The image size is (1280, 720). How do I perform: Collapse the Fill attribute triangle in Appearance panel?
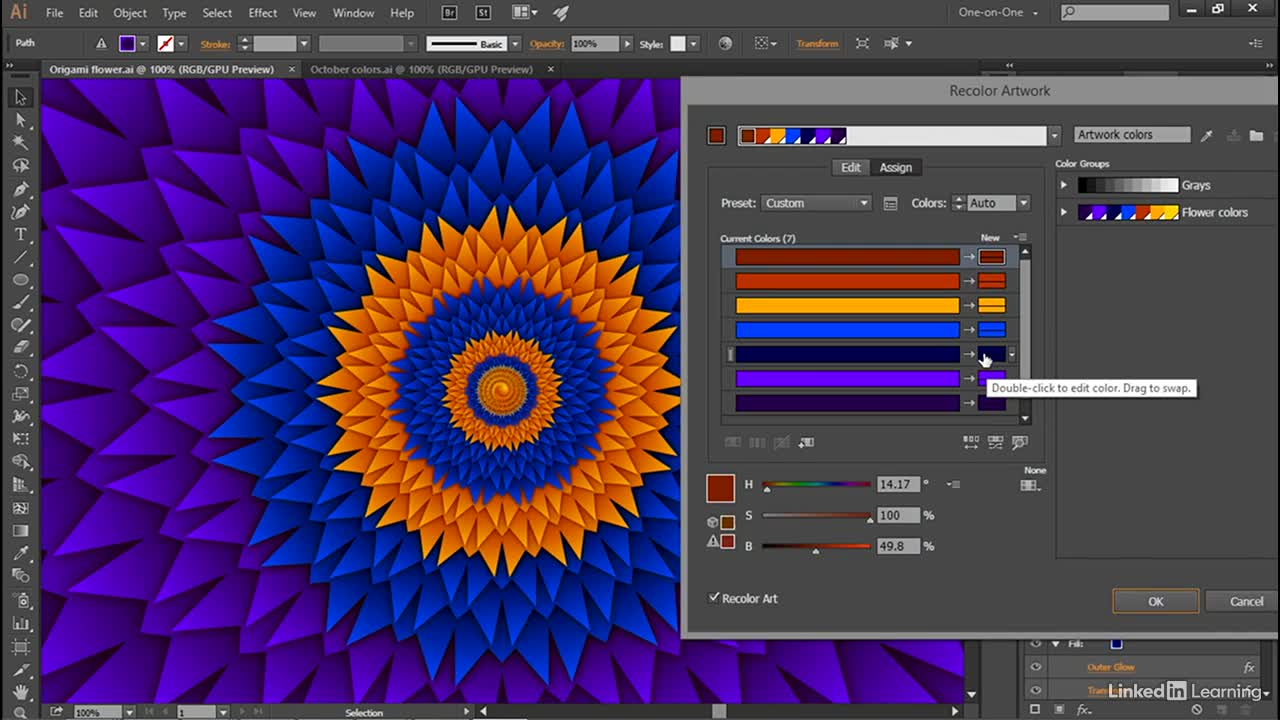(1055, 644)
